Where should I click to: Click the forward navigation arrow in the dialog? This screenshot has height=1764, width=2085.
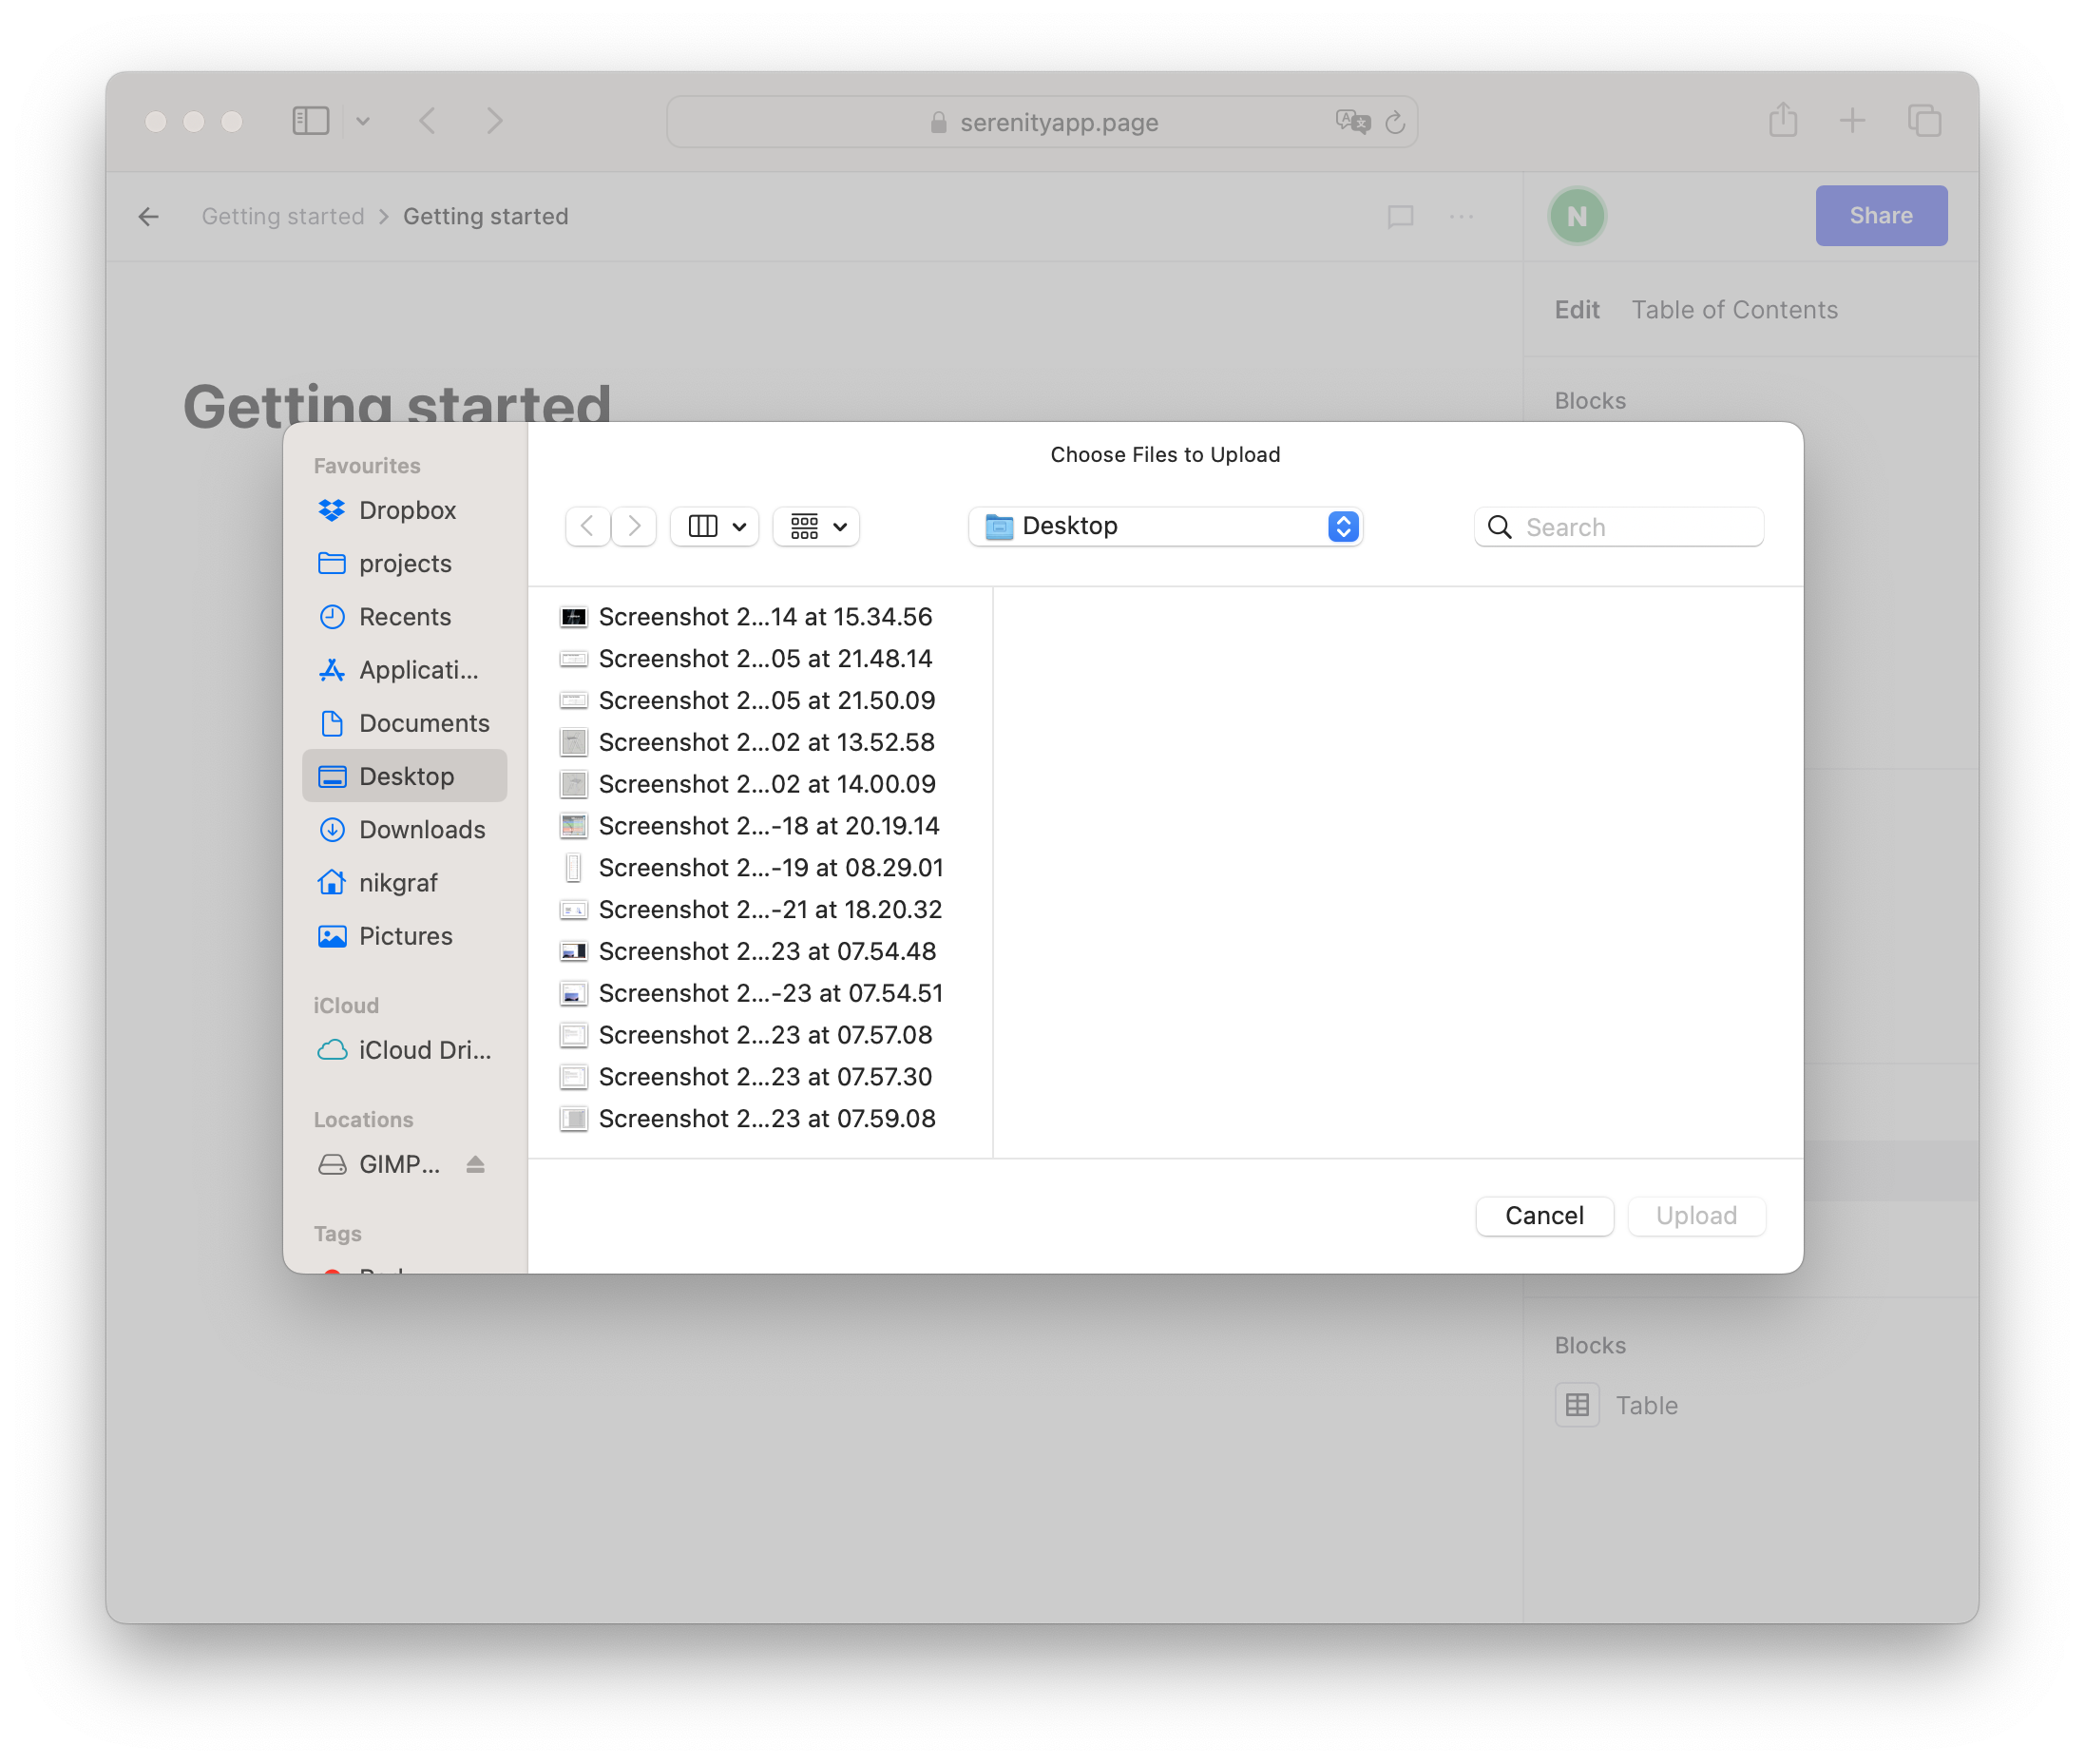click(x=634, y=526)
